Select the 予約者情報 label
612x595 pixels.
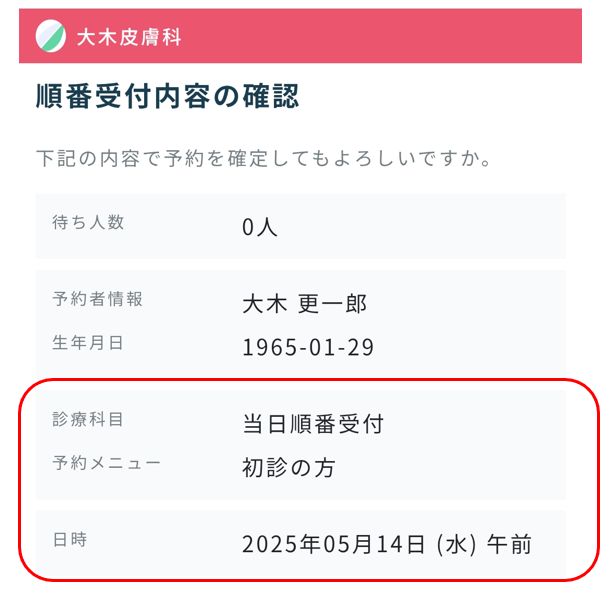(98, 299)
